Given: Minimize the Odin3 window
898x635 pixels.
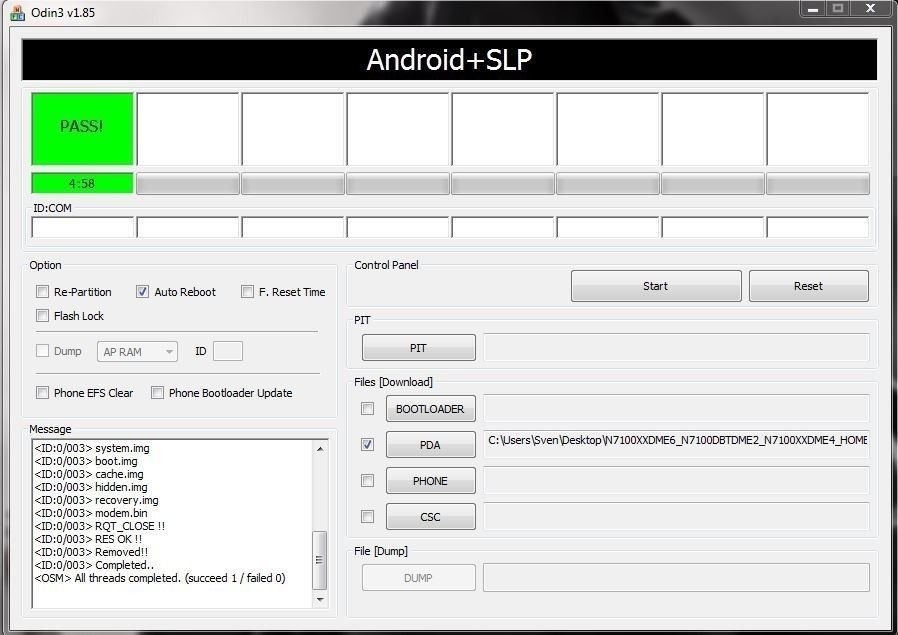Looking at the screenshot, I should [x=813, y=9].
